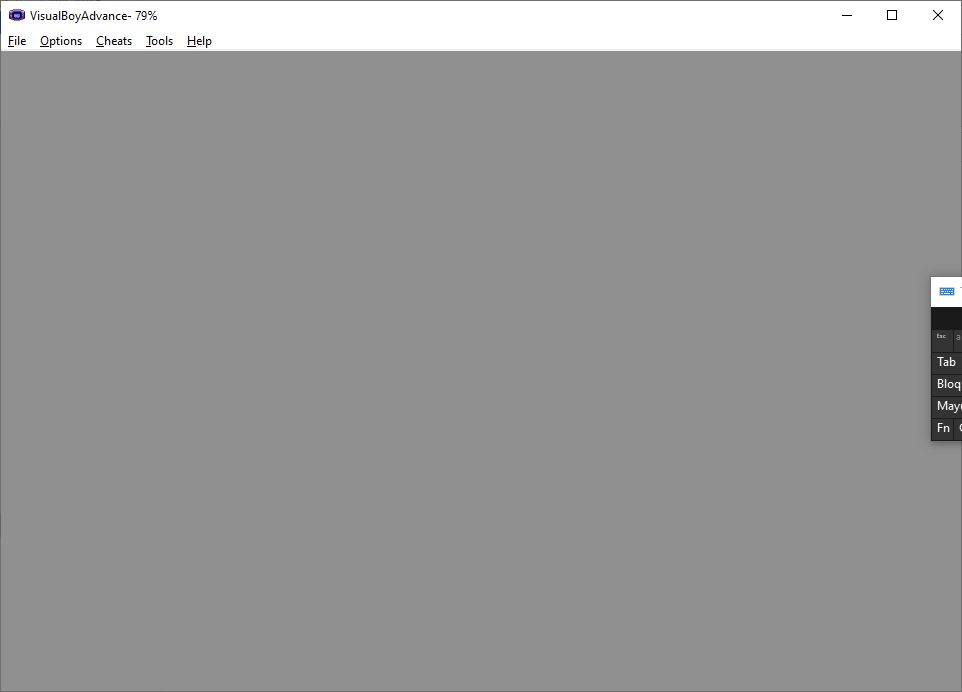Click the on-screen keyboard's white title bar

tap(957, 292)
